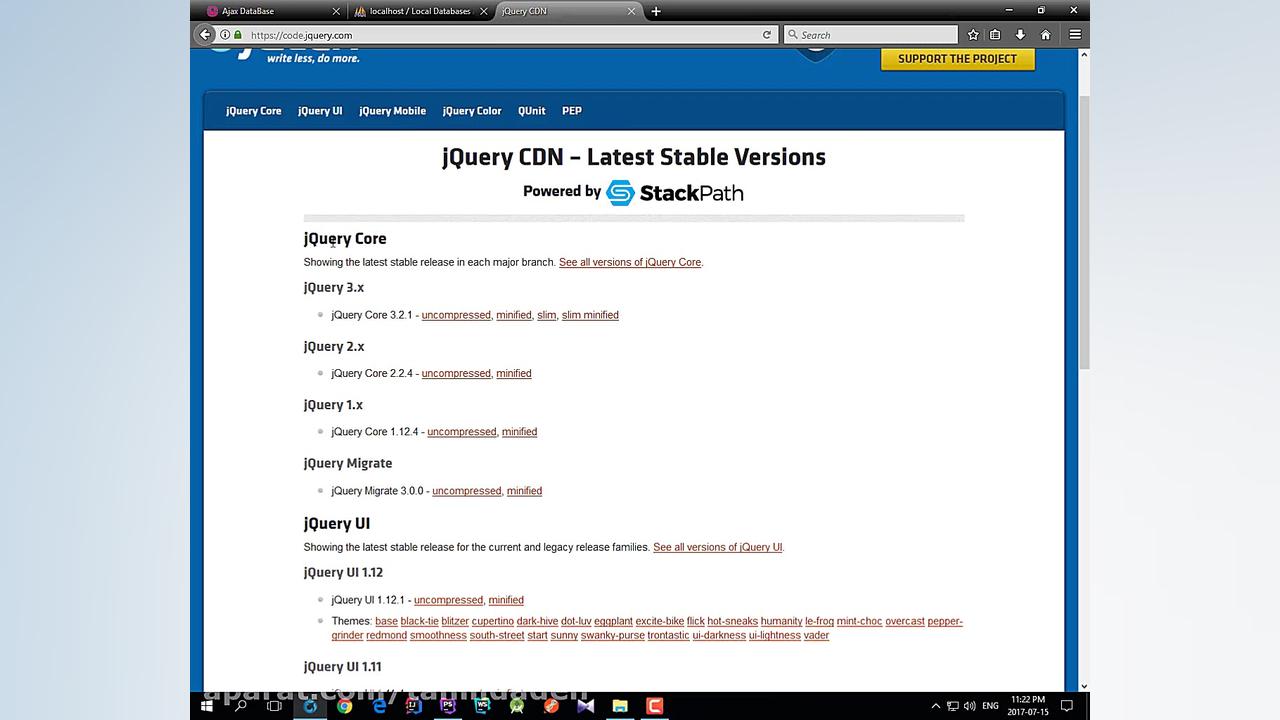The height and width of the screenshot is (720, 1280).
Task: Click the address bar URL field
Action: pos(500,35)
